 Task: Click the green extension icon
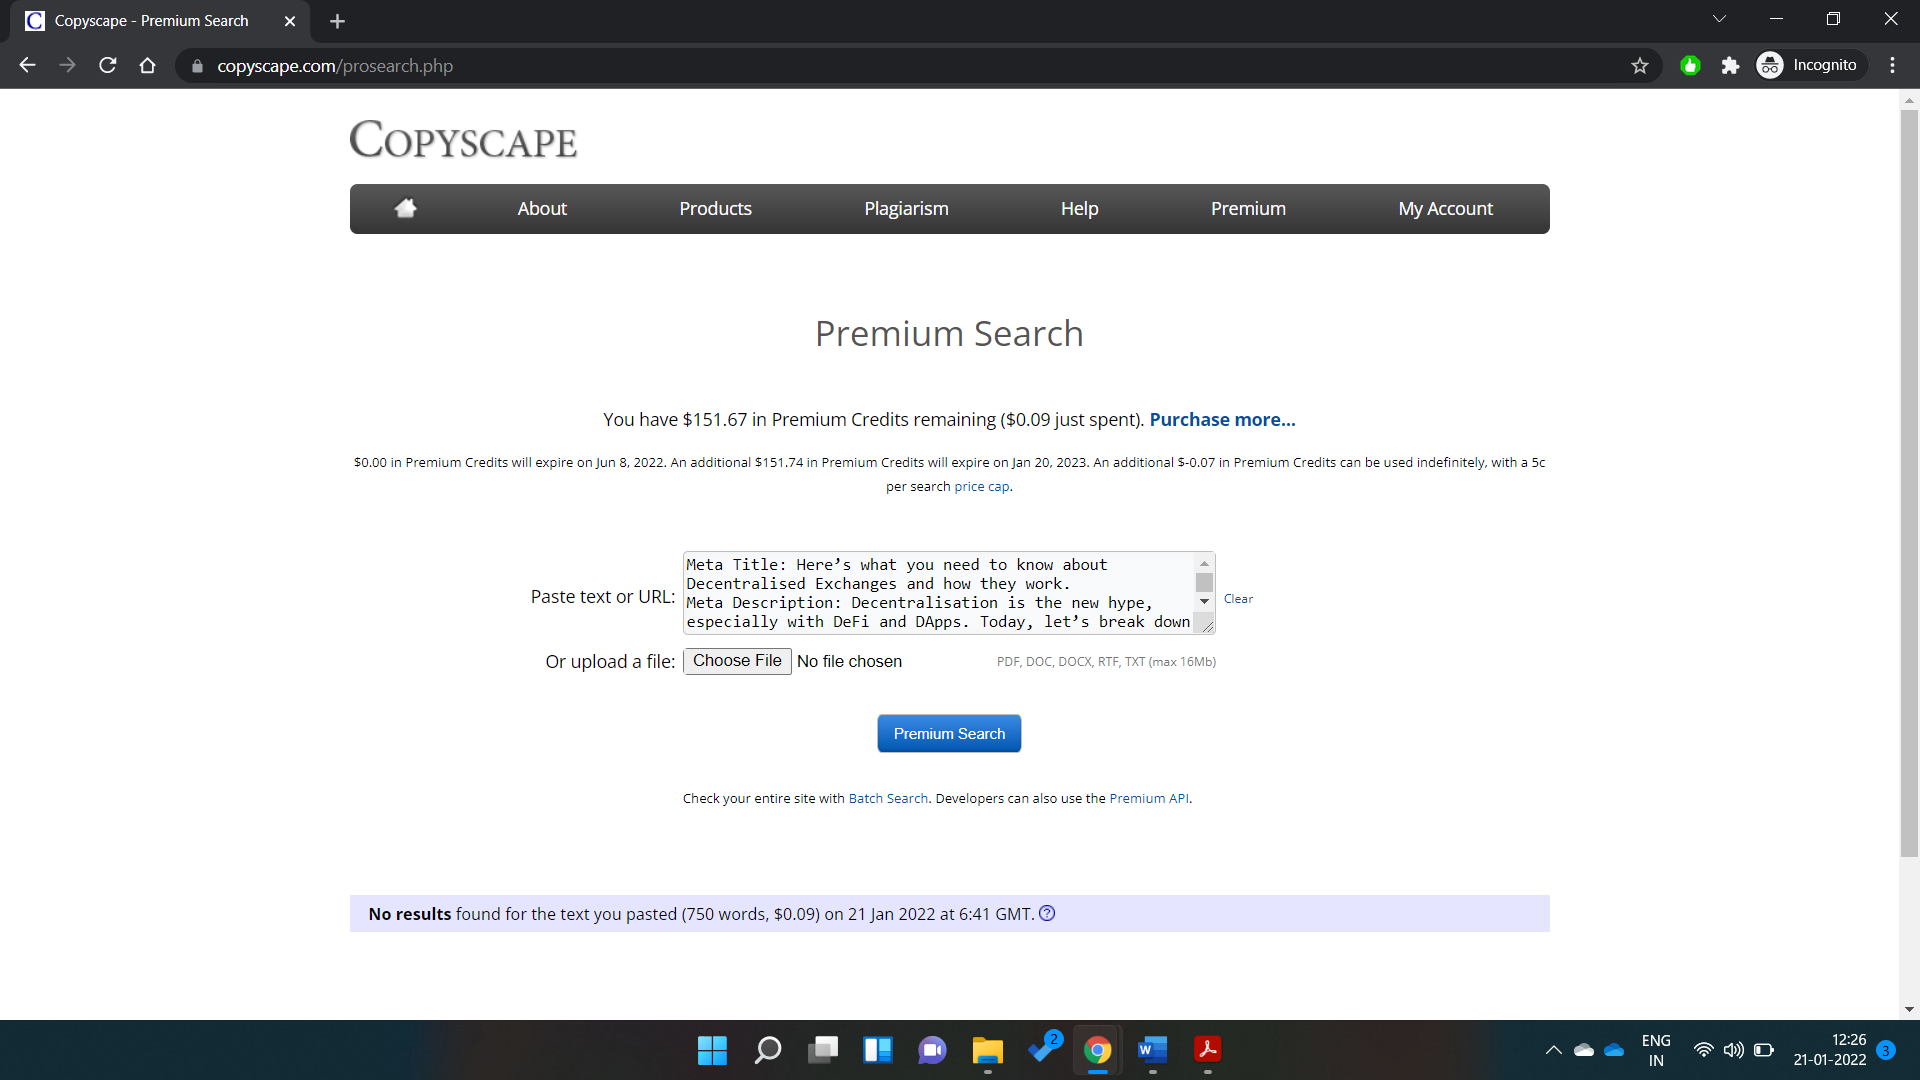coord(1690,65)
